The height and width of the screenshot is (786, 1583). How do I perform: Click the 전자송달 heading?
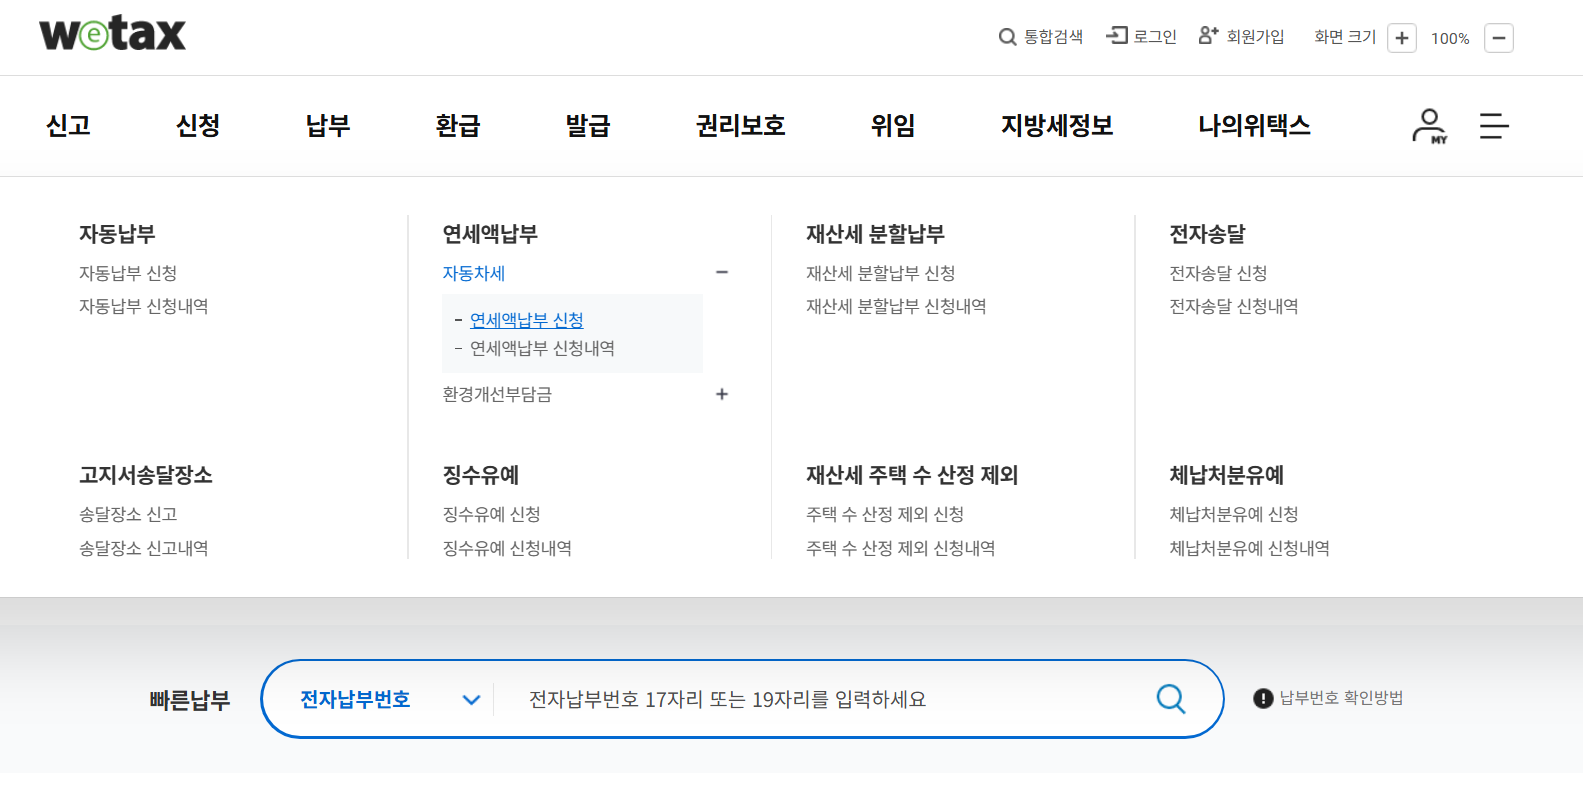coord(1207,234)
